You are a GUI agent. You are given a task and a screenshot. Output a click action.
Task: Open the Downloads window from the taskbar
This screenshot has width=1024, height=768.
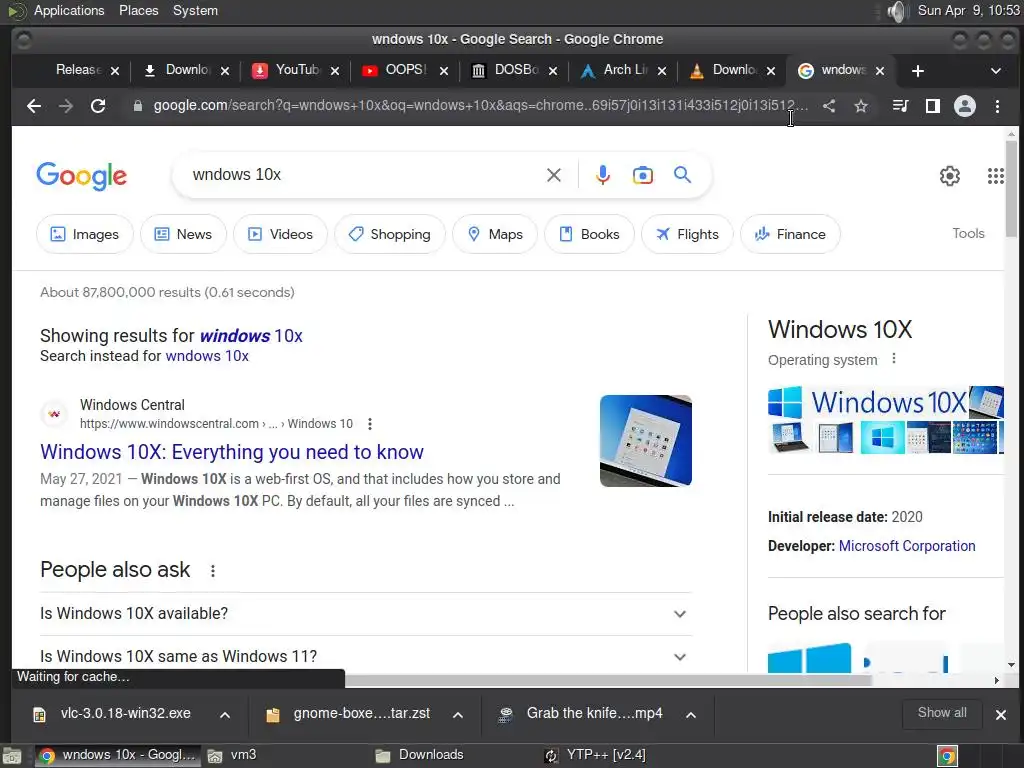click(x=420, y=756)
